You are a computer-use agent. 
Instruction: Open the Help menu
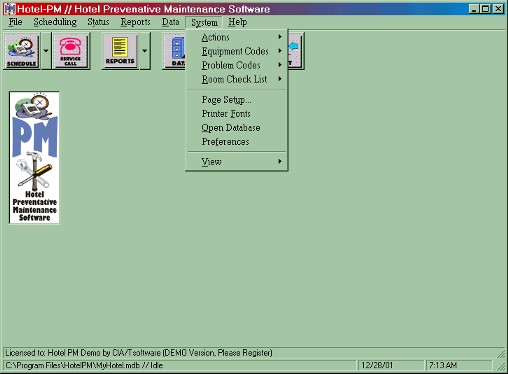pos(237,22)
